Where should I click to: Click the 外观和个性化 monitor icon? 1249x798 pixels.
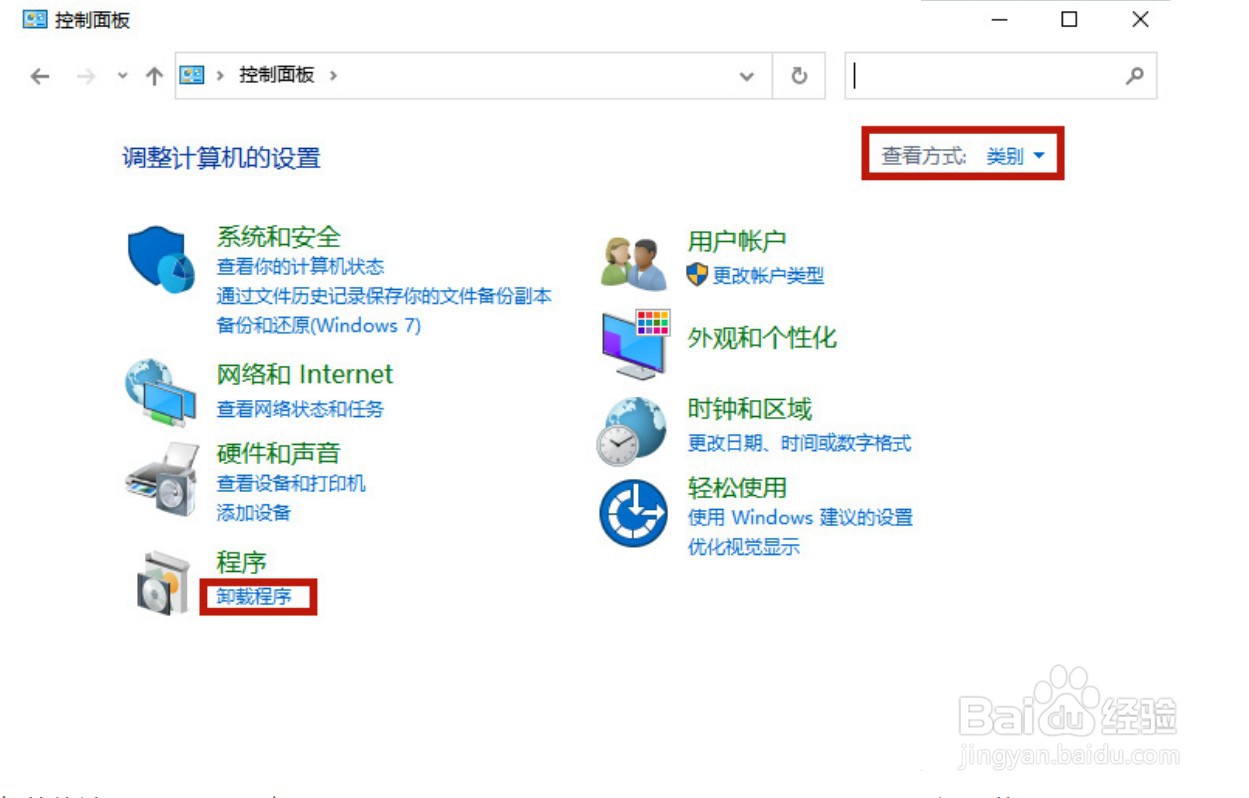[x=633, y=342]
